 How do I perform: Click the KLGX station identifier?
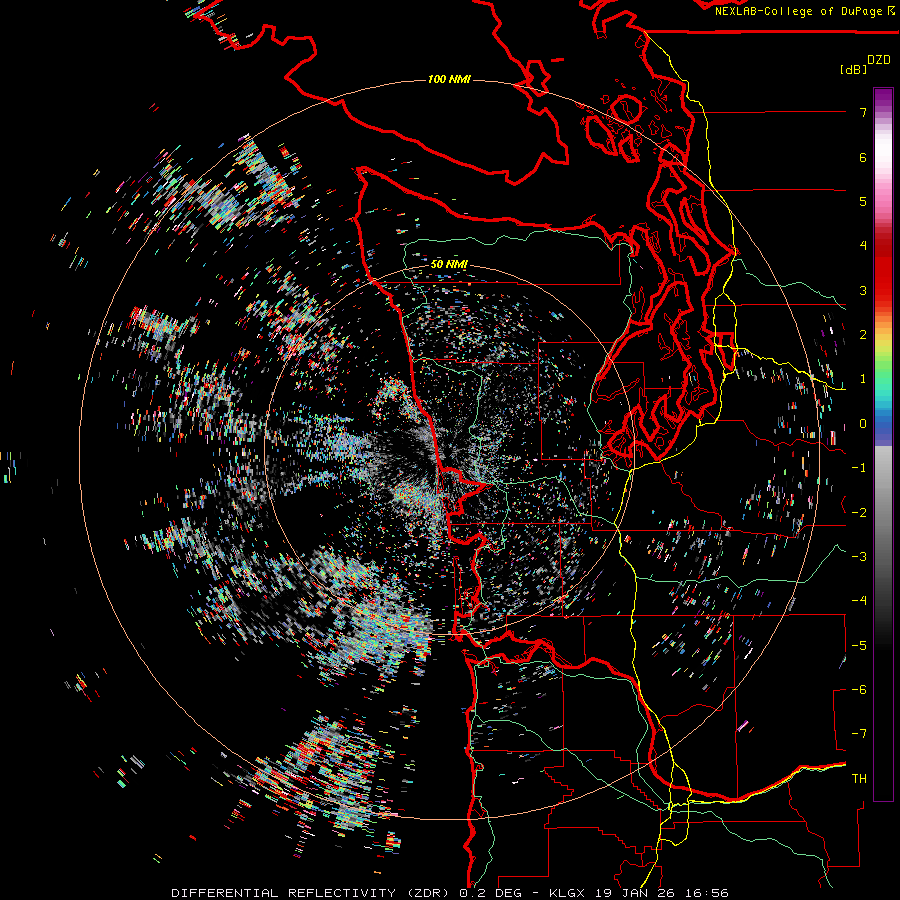(567, 893)
